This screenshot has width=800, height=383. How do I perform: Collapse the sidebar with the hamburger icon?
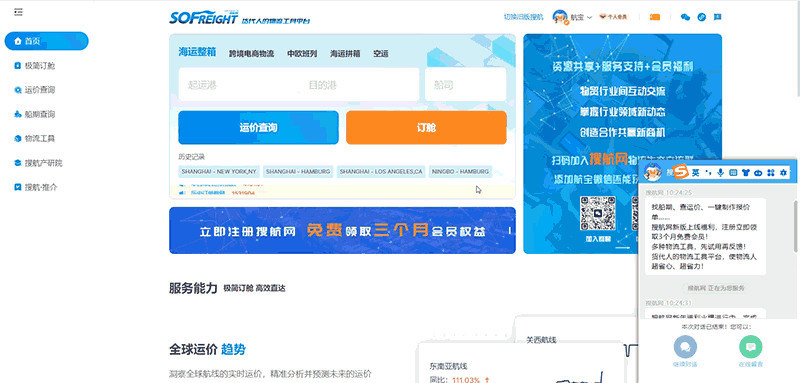pyautogui.click(x=18, y=12)
